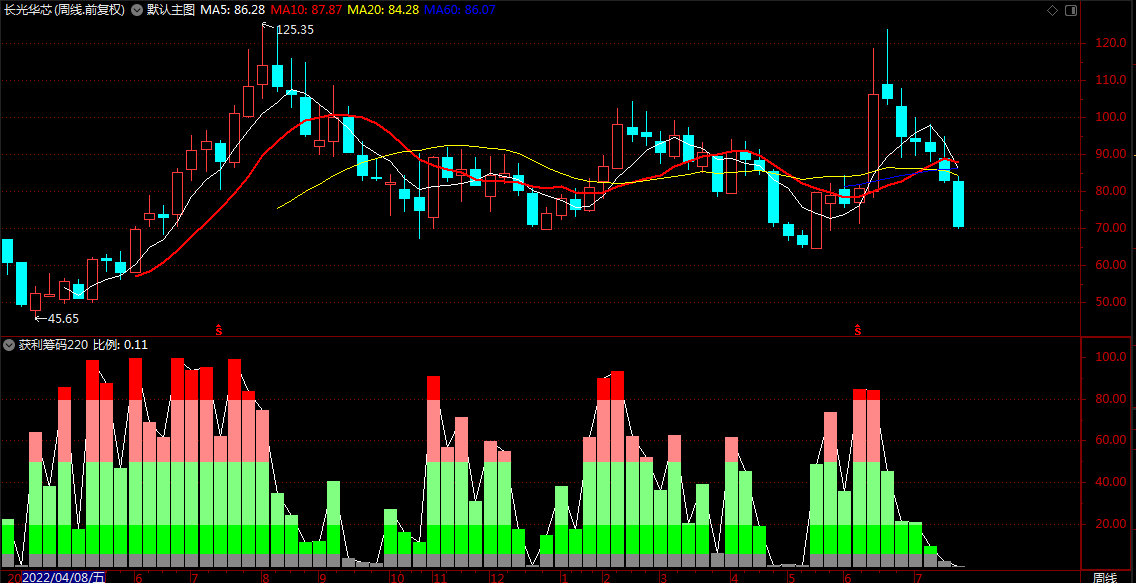Click the red MA10: 87.87 indicator value
This screenshot has width=1136, height=583.
click(306, 10)
